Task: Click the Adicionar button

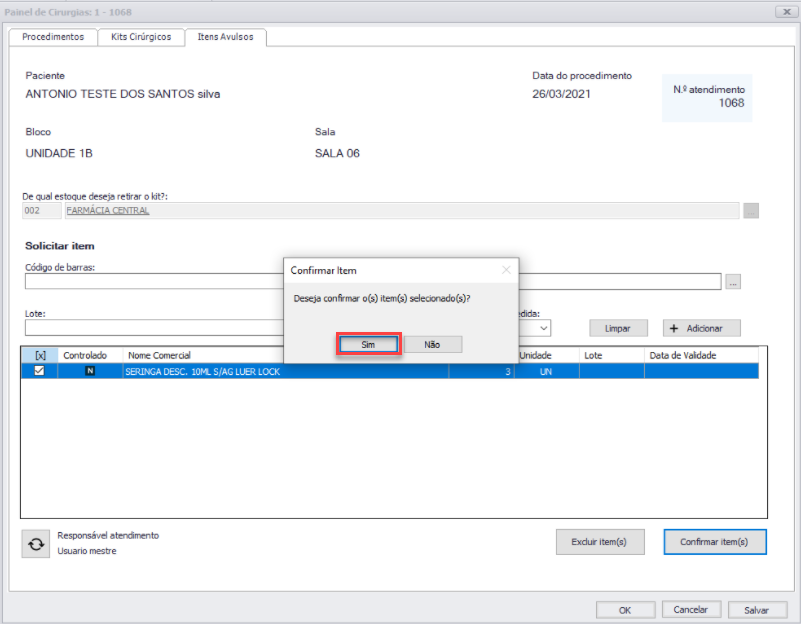Action: (701, 328)
